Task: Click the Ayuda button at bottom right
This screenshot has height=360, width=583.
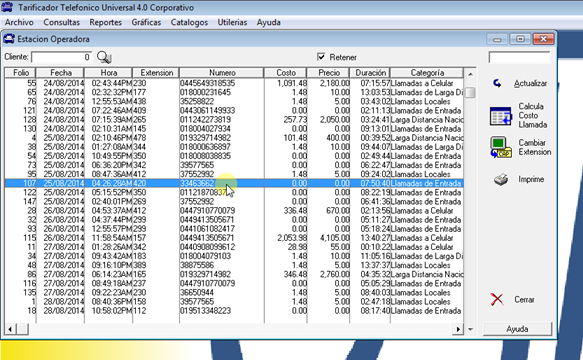Action: pyautogui.click(x=517, y=329)
